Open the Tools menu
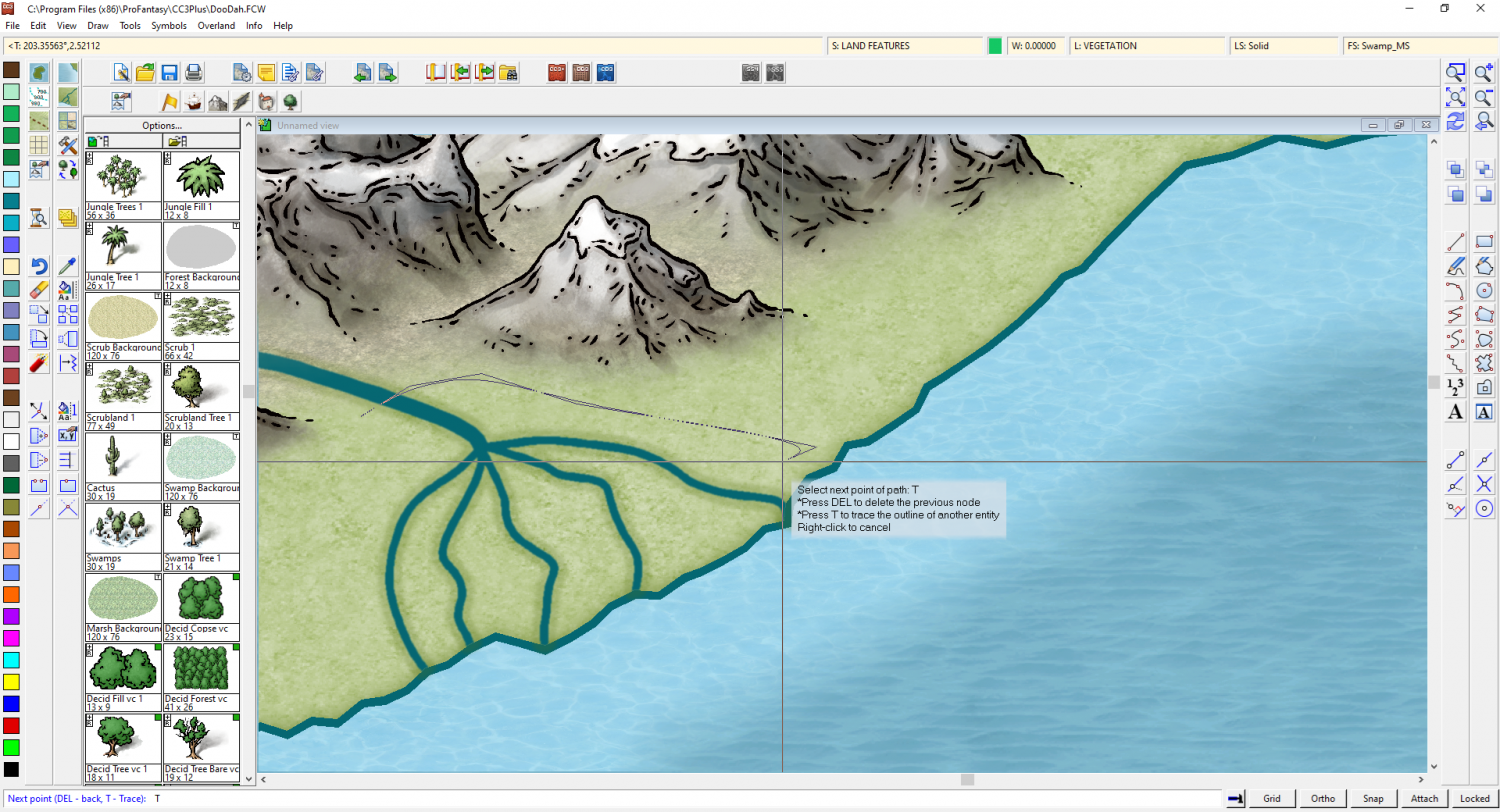The height and width of the screenshot is (812, 1500). click(x=130, y=25)
